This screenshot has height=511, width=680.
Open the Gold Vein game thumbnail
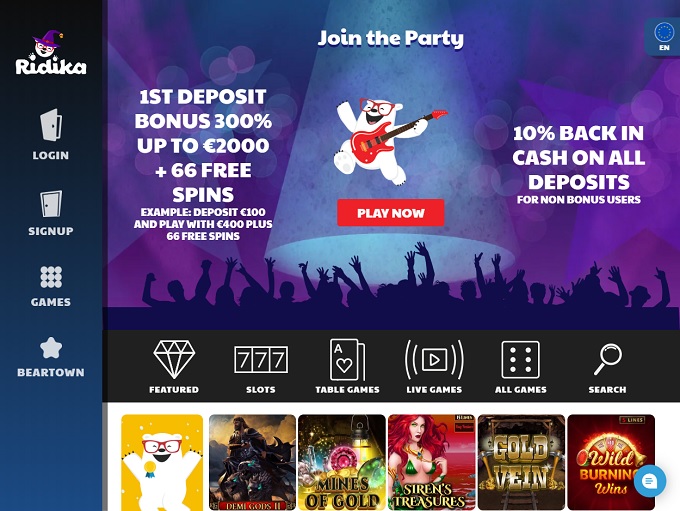[x=521, y=462]
